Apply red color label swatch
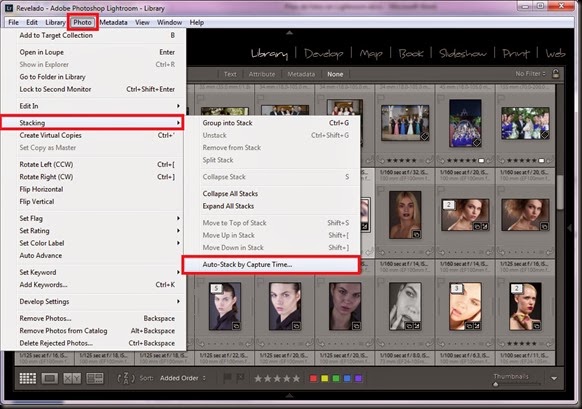This screenshot has width=582, height=409. [x=313, y=378]
